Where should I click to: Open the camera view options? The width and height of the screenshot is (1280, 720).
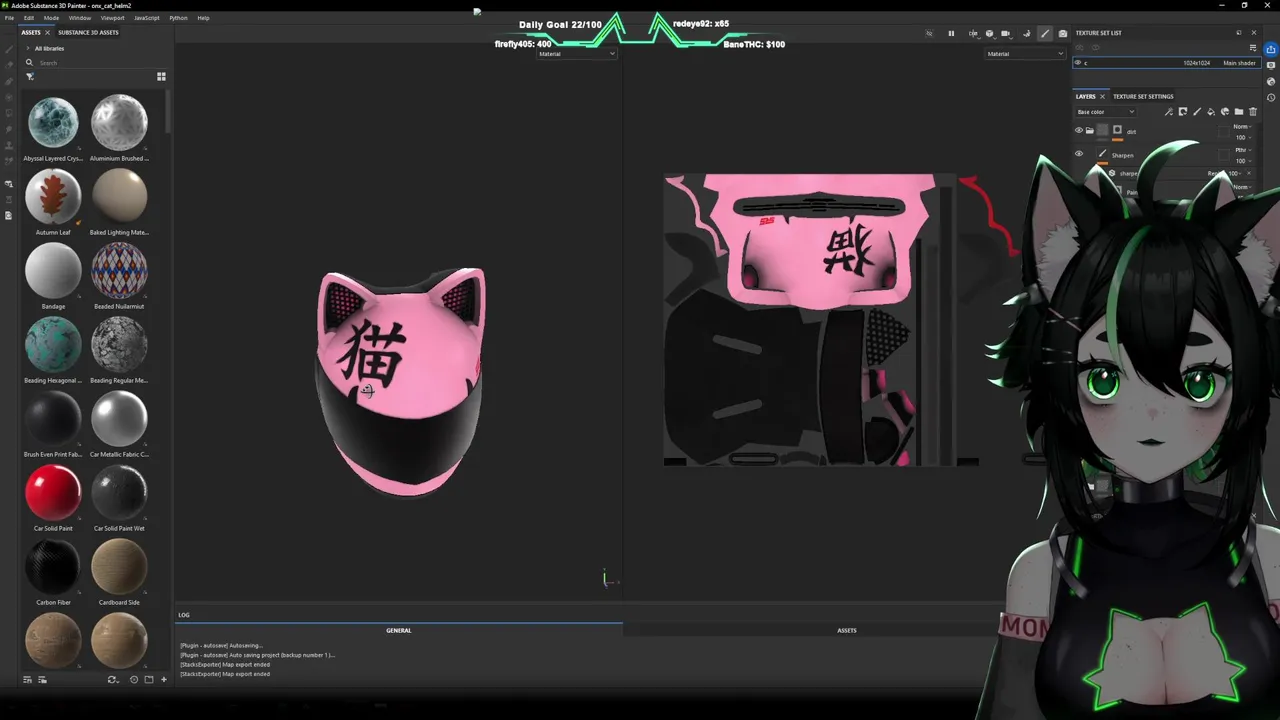(1006, 33)
